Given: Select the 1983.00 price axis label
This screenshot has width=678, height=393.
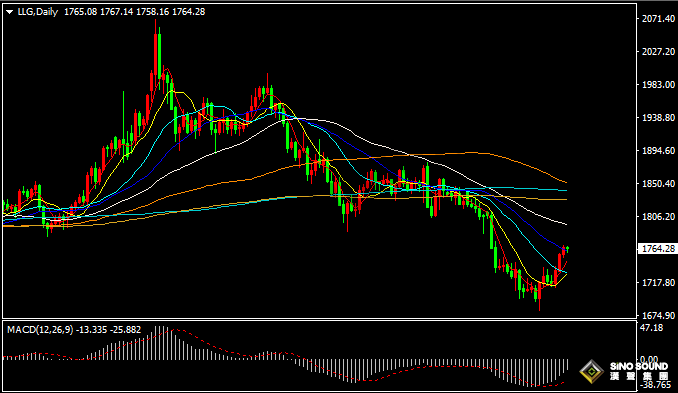Looking at the screenshot, I should click(659, 85).
